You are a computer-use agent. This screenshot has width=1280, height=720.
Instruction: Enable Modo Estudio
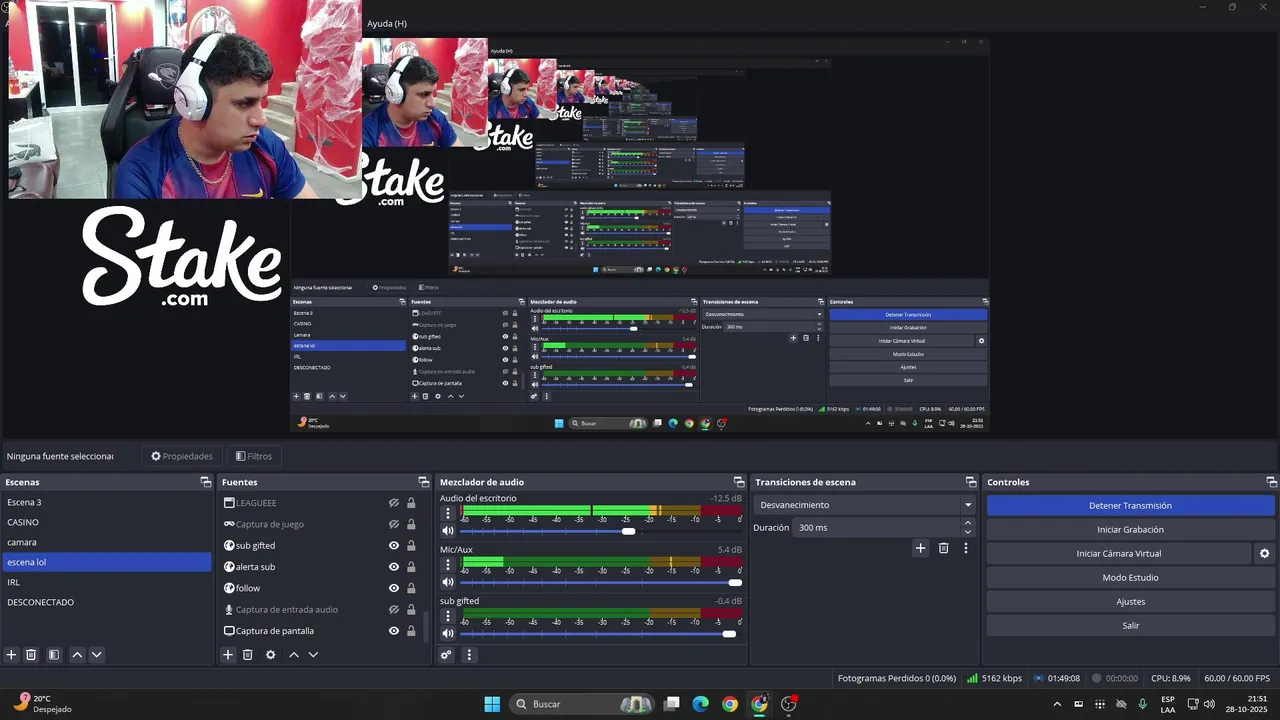pyautogui.click(x=1130, y=578)
